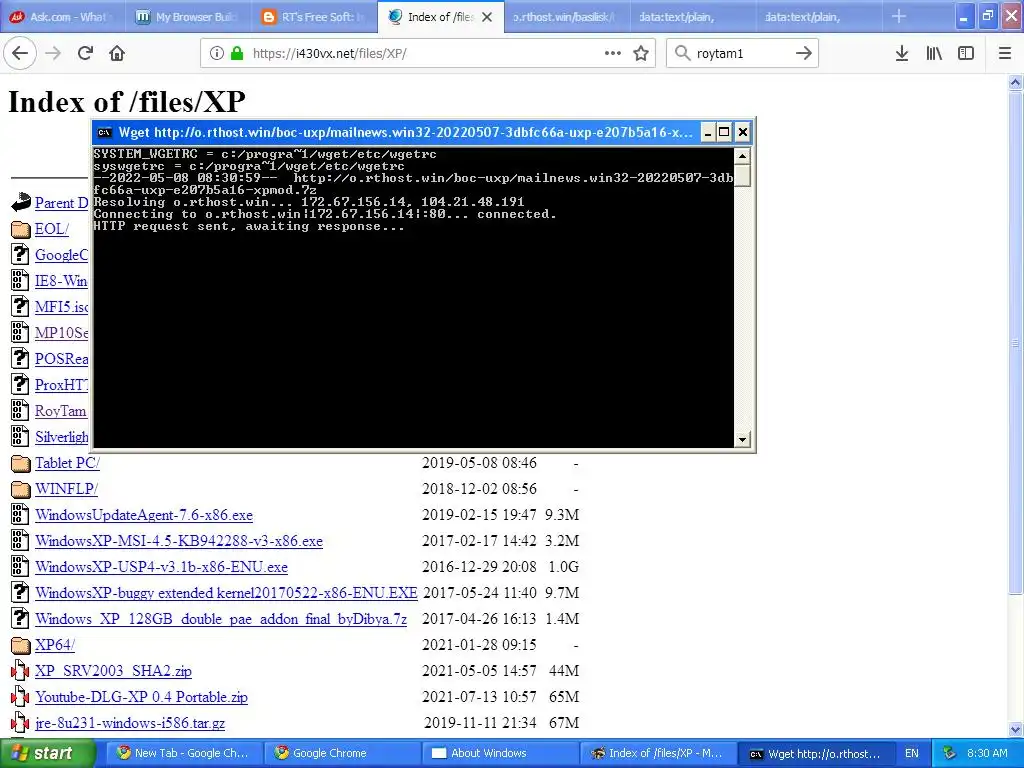
Task: Bookmark this page with the star icon
Action: pos(641,53)
